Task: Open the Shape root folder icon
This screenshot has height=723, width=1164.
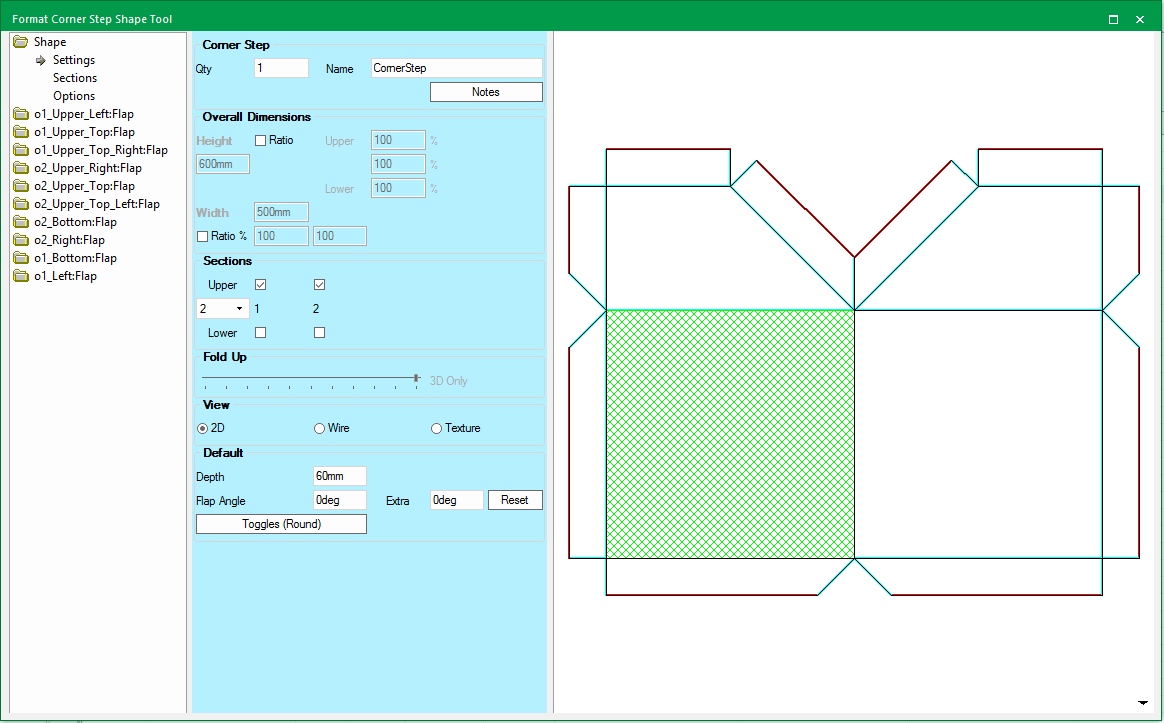Action: [x=21, y=42]
